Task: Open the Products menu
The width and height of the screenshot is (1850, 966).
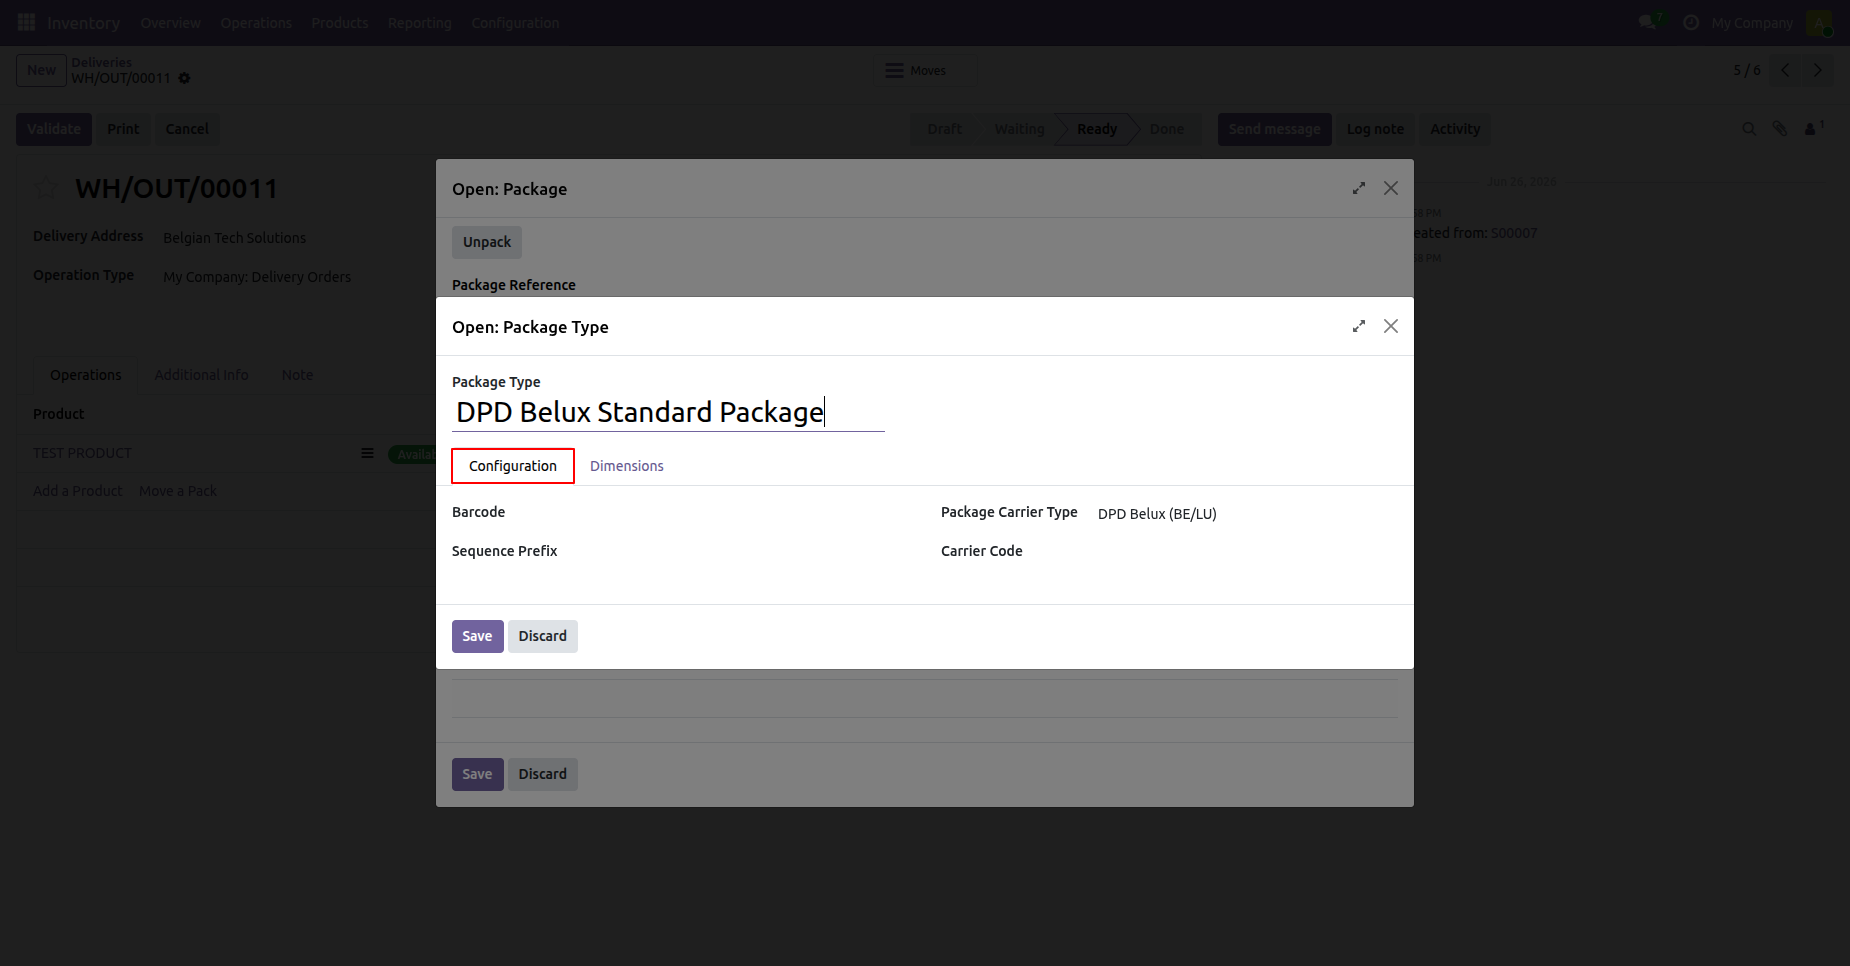Action: [x=340, y=22]
